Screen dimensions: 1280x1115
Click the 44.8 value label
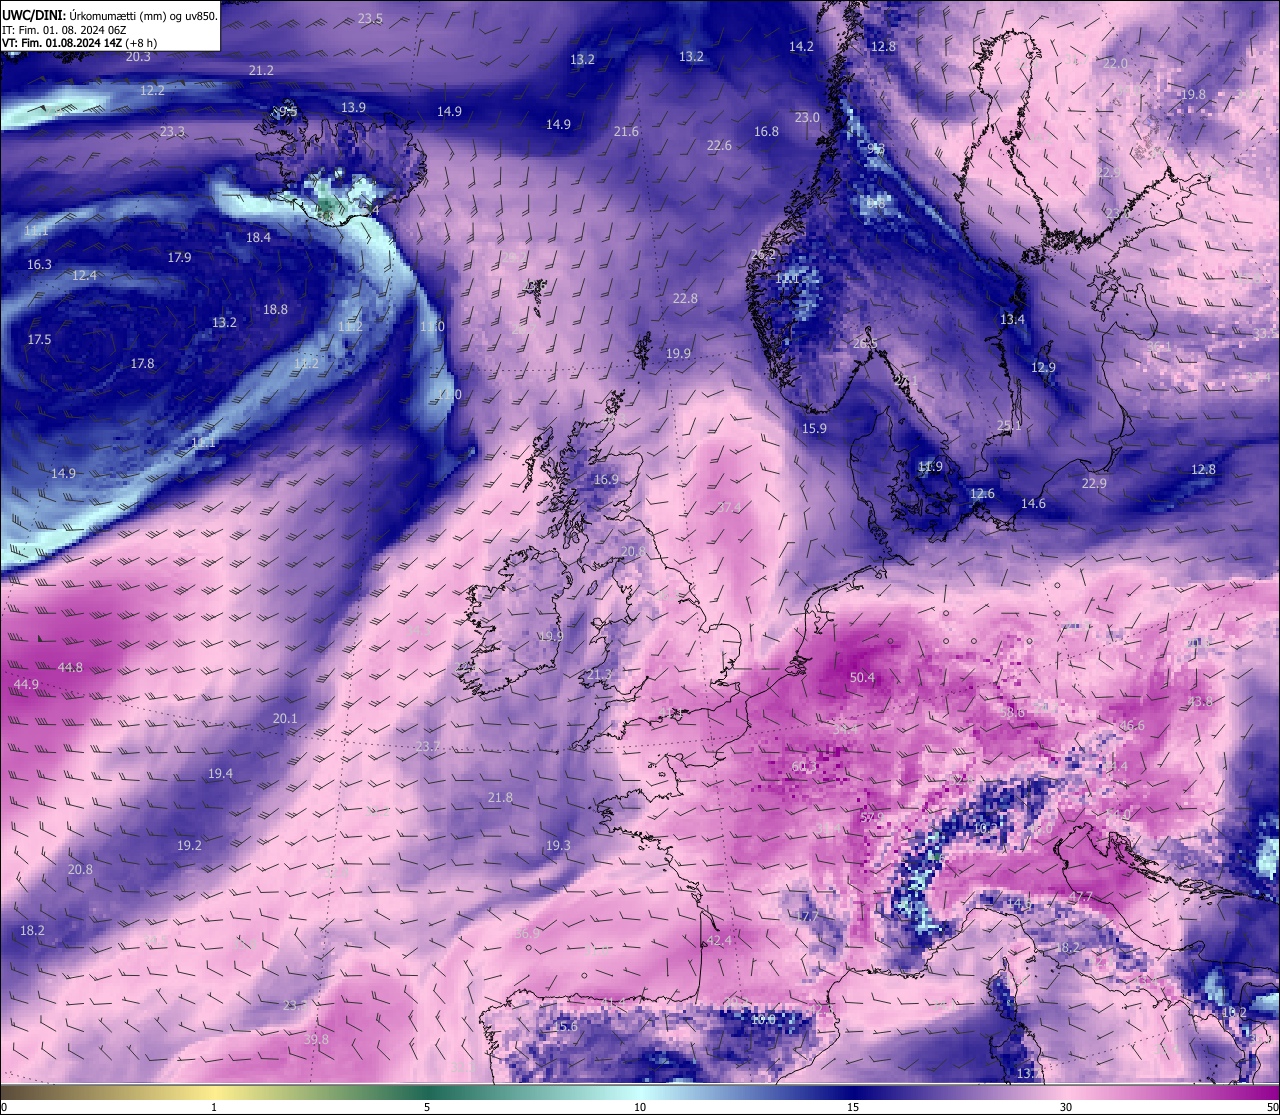coord(70,667)
